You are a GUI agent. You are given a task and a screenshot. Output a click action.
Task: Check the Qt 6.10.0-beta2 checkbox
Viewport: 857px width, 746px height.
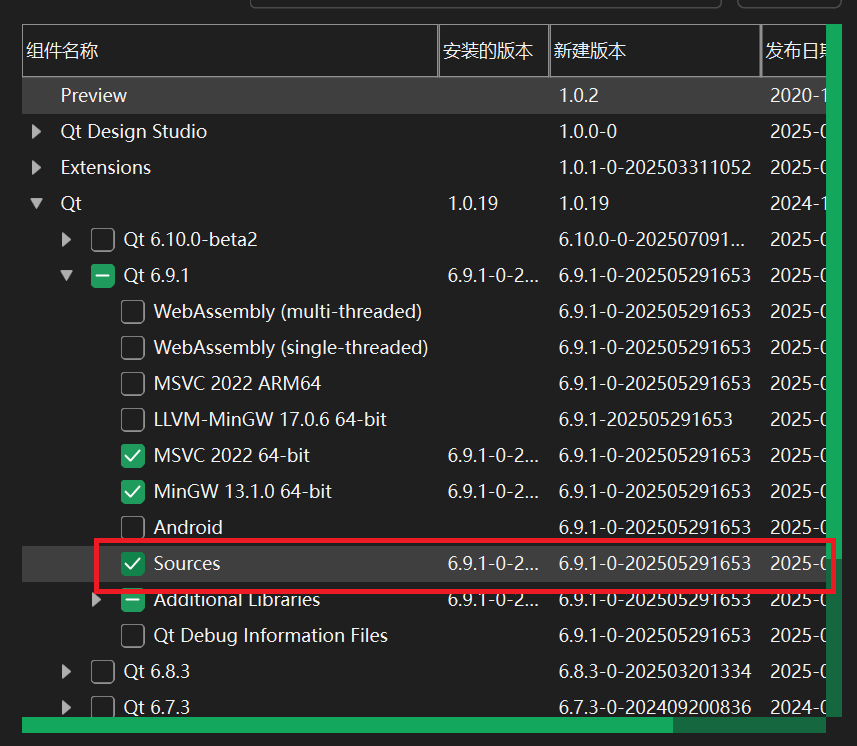coord(103,239)
